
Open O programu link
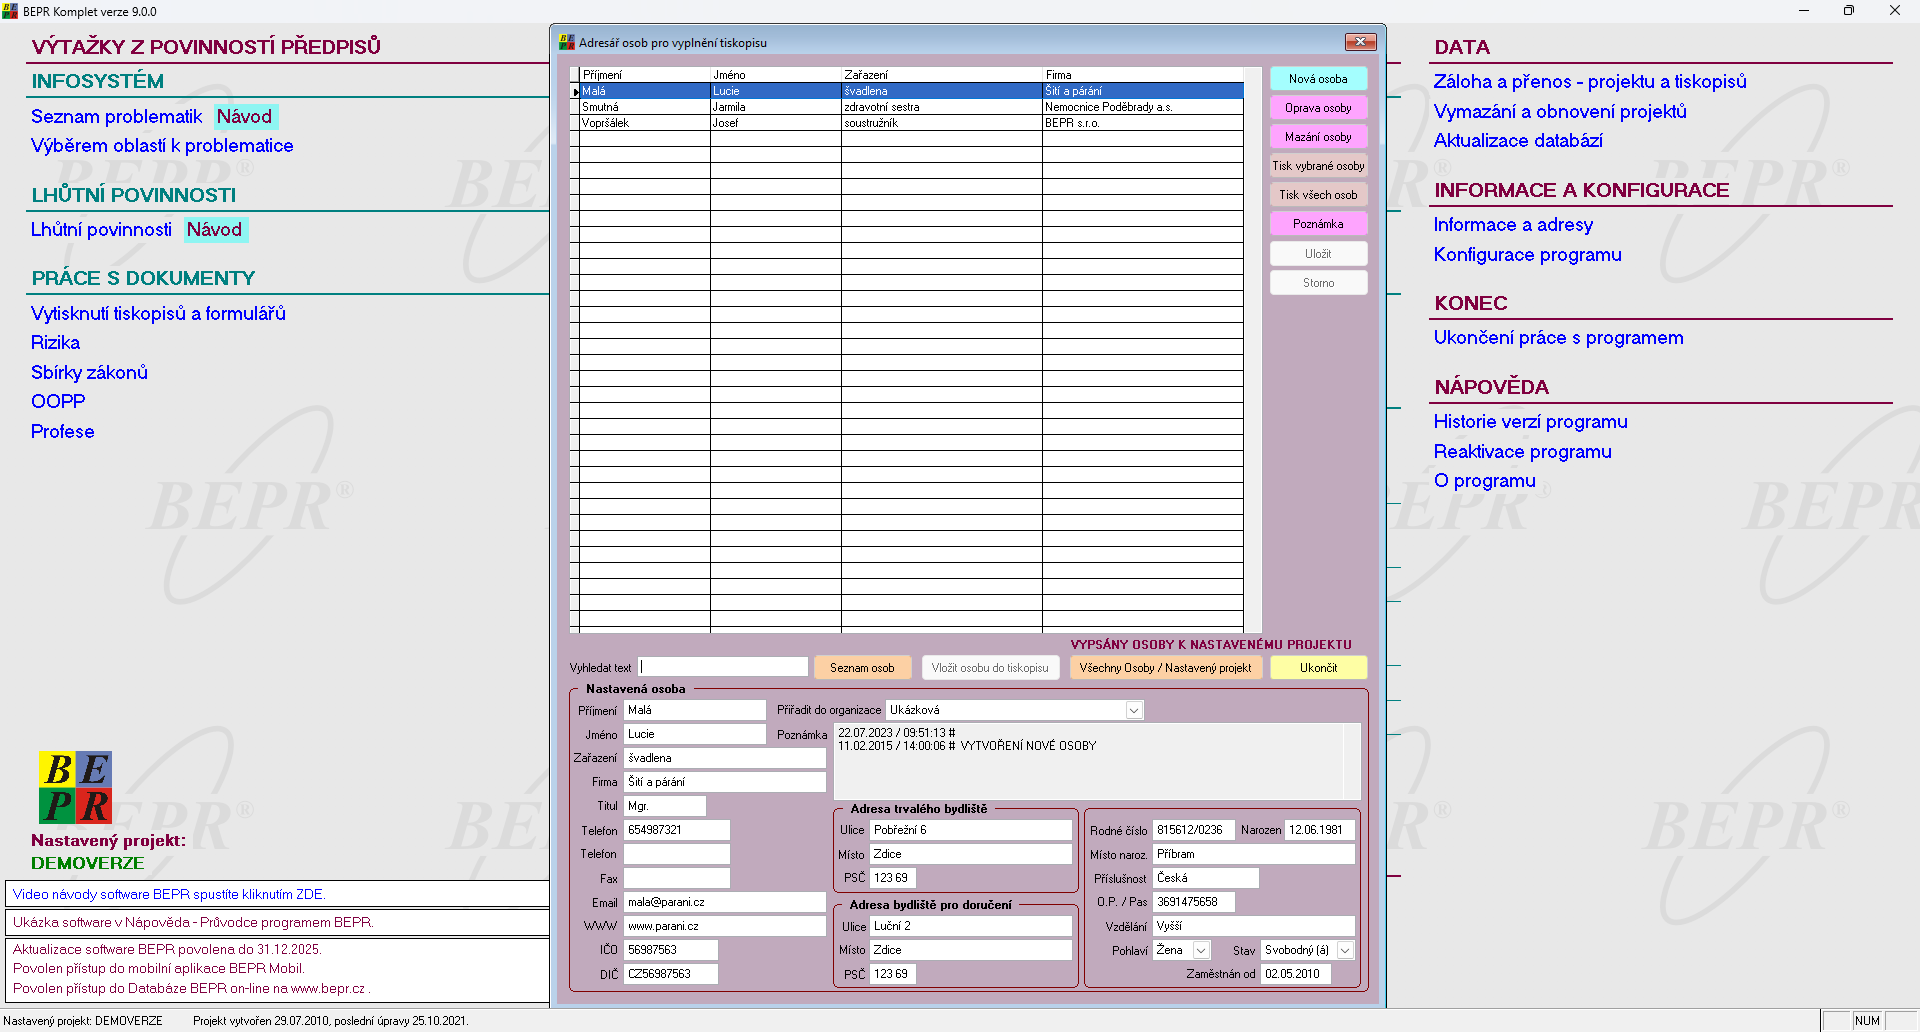tap(1484, 481)
